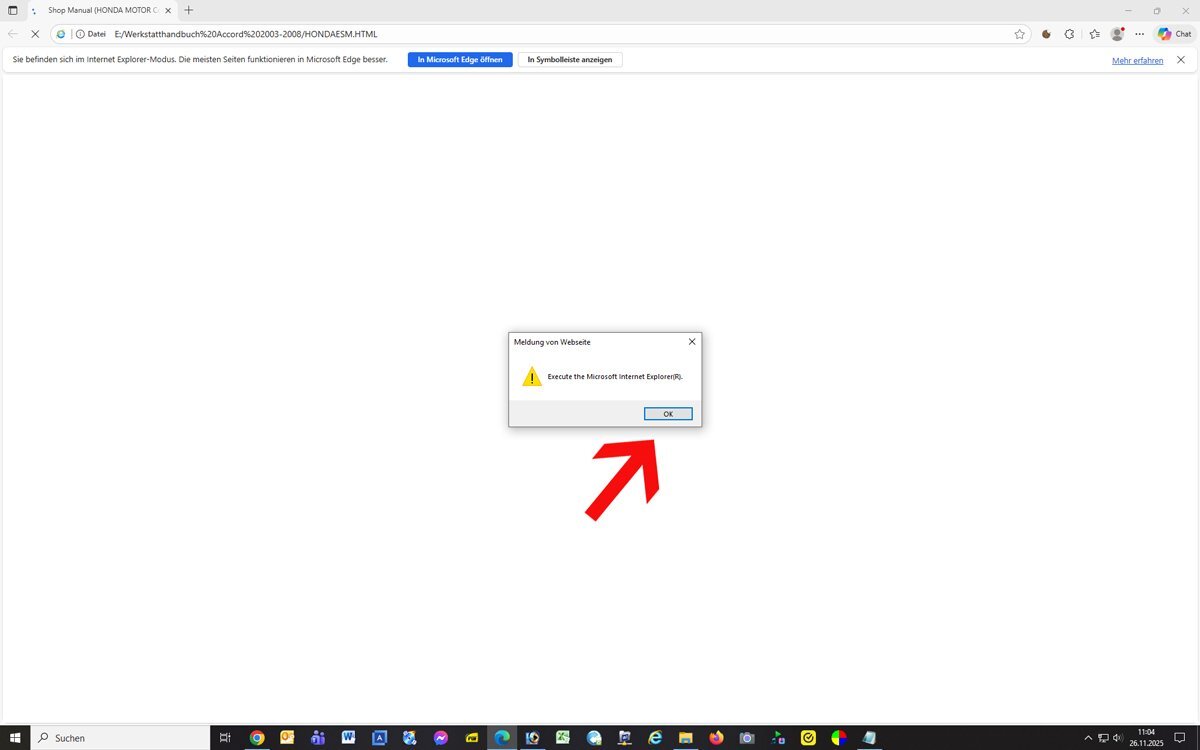Expand hidden system tray icons
This screenshot has width=1200, height=750.
(1088, 738)
